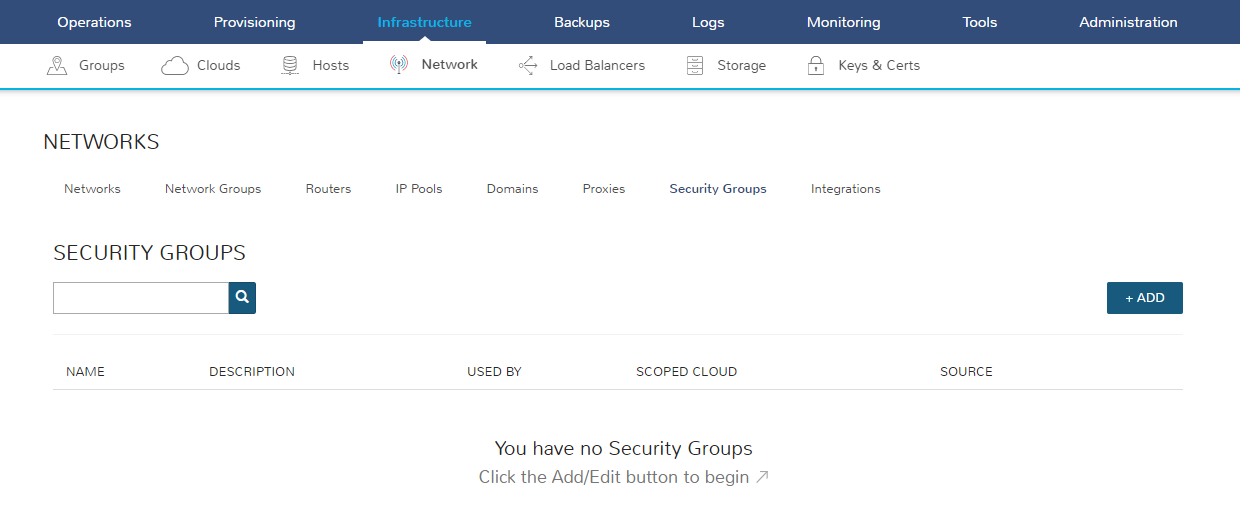Focus the security groups search field
The image size is (1240, 514).
(x=141, y=298)
